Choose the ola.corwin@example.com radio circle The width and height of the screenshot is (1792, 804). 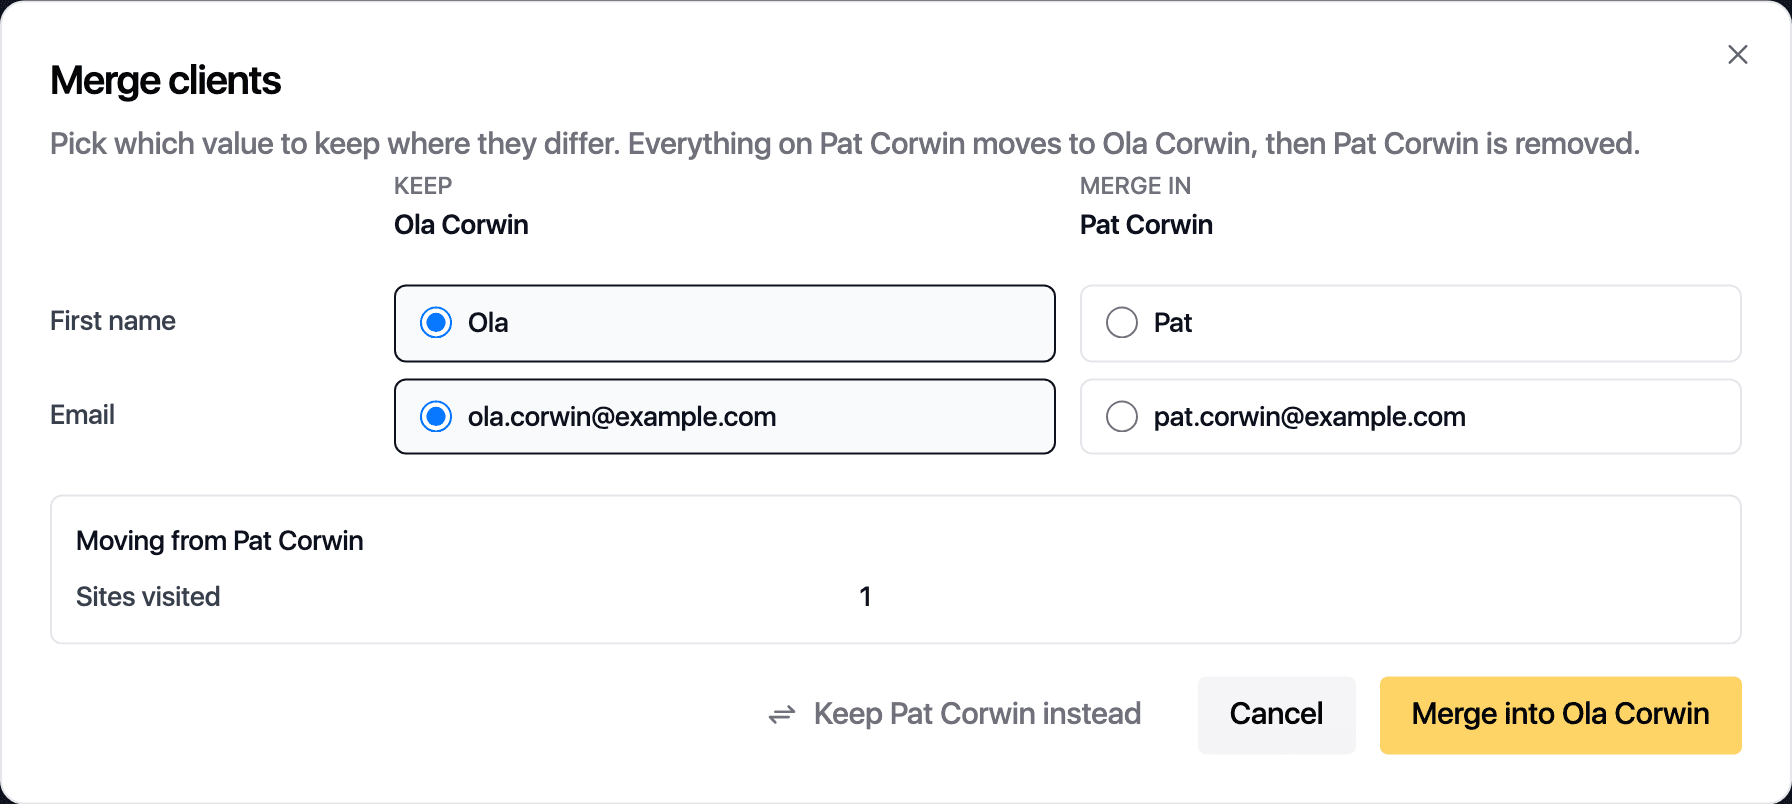(436, 417)
